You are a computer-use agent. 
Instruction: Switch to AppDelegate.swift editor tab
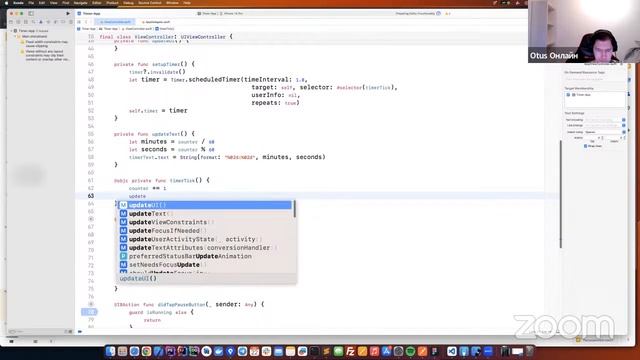[x=156, y=22]
